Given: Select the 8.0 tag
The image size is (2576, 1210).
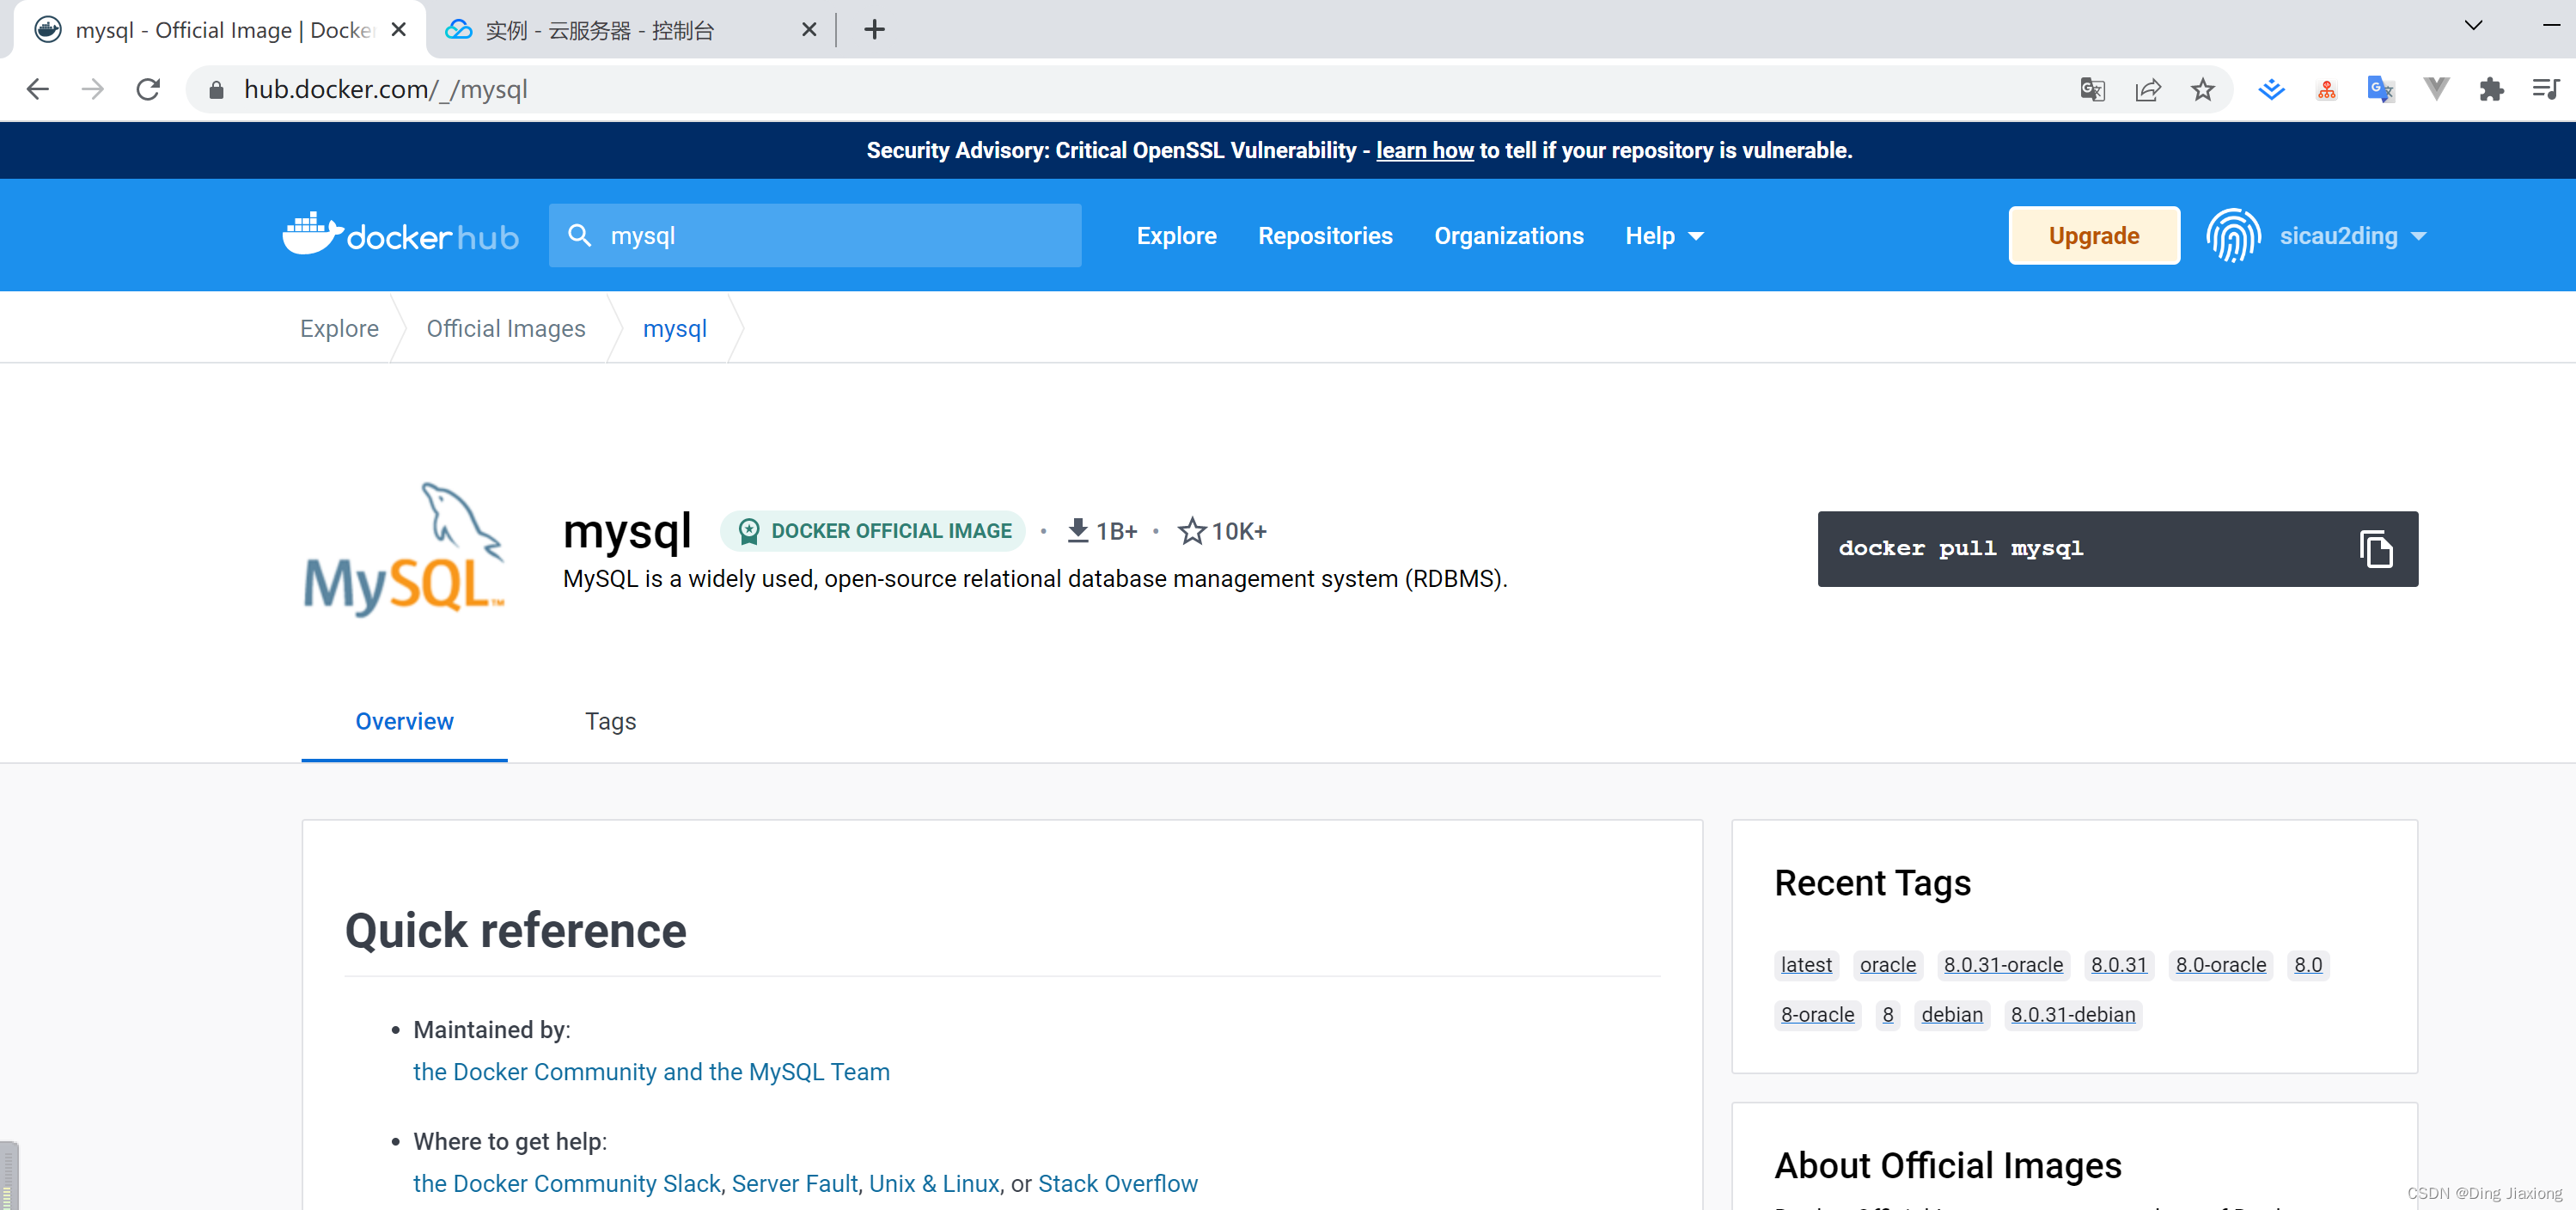Looking at the screenshot, I should [x=2308, y=965].
